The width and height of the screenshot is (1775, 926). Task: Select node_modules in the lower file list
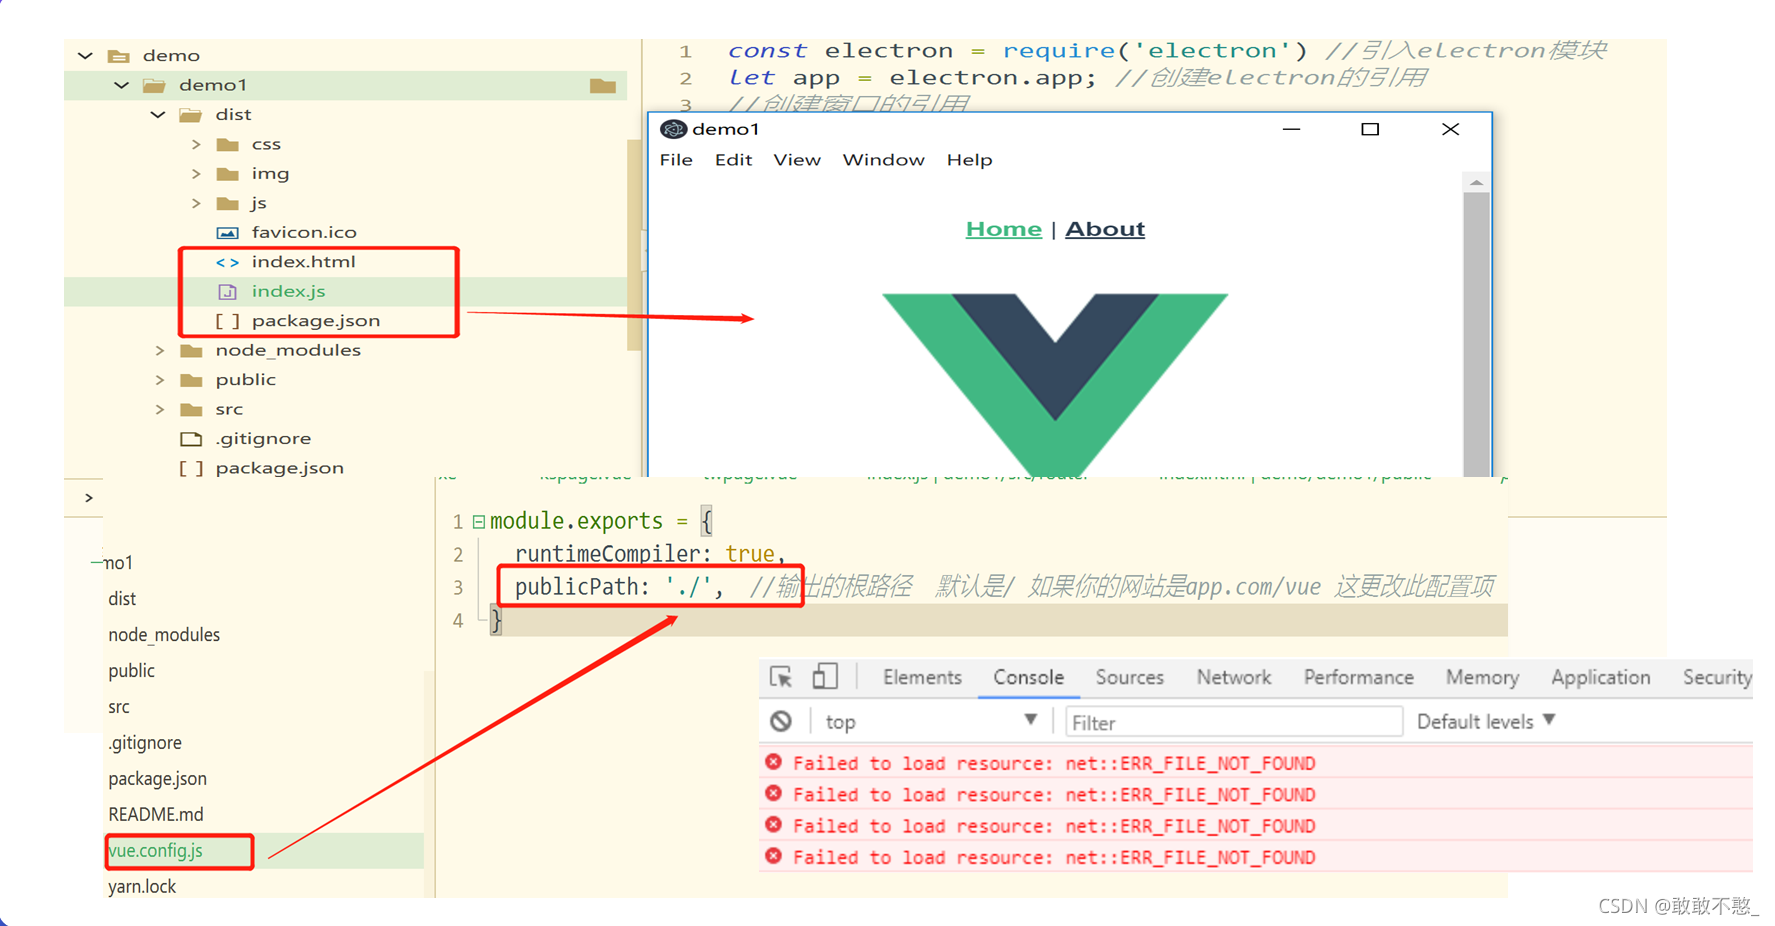164,635
